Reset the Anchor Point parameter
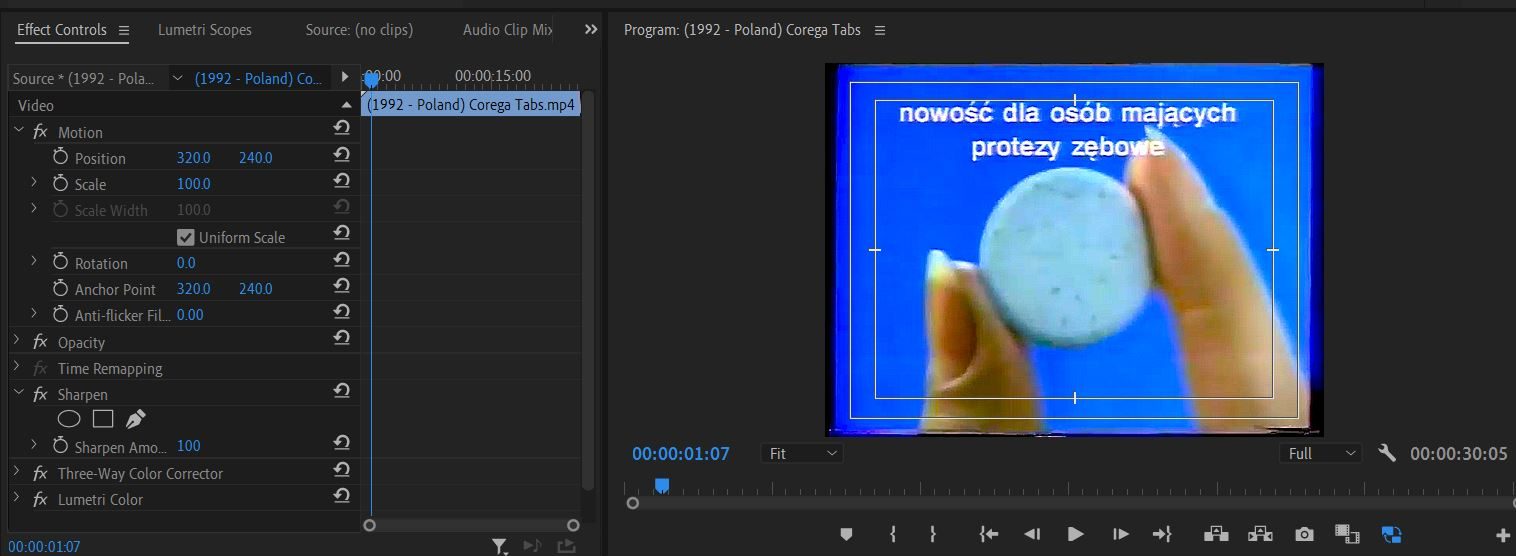1516x556 pixels. tap(342, 285)
